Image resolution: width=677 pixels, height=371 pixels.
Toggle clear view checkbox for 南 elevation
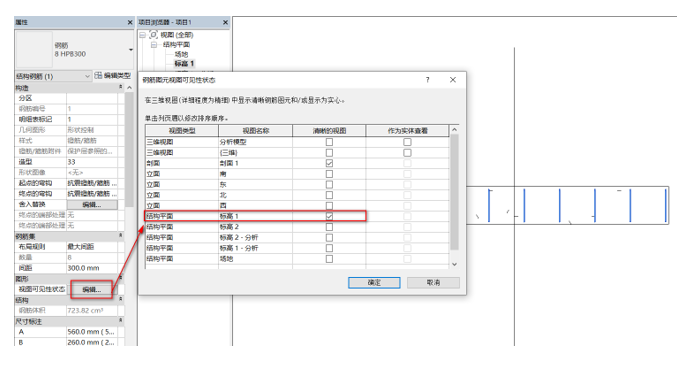329,174
